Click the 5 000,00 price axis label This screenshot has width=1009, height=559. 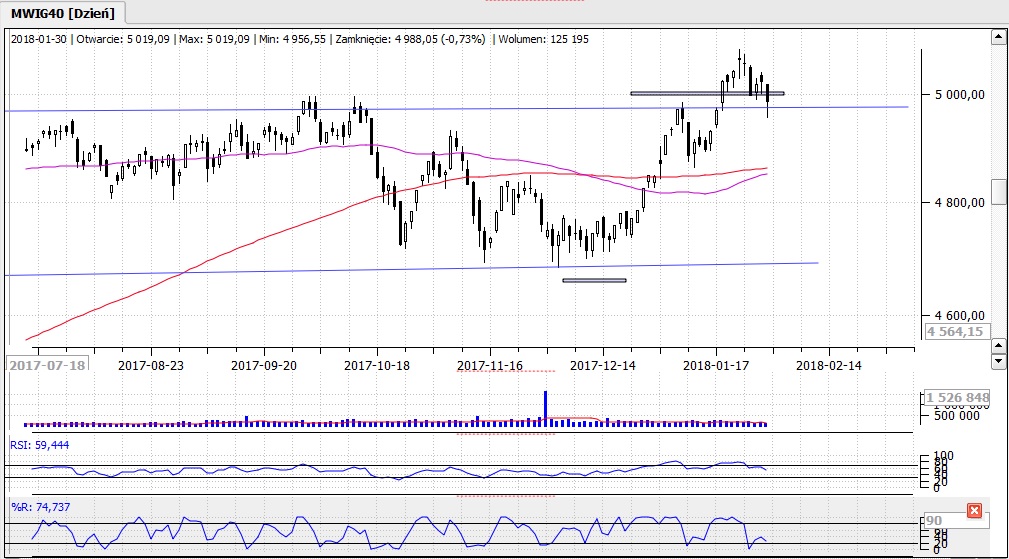click(959, 95)
